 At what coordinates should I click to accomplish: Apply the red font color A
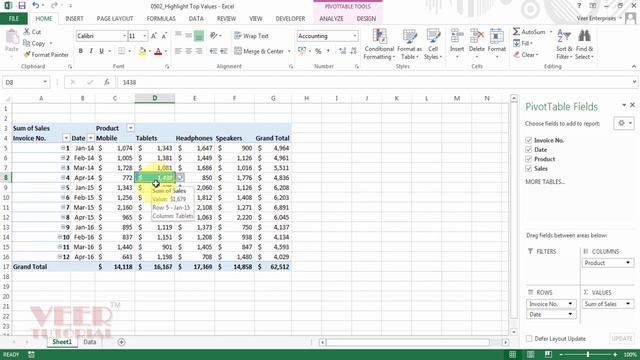pos(158,51)
